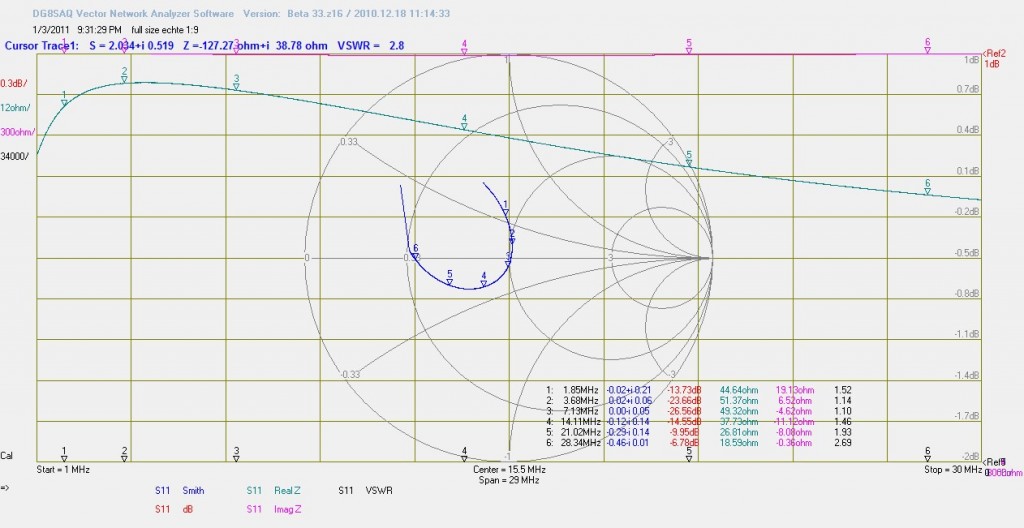Screen dimensions: 1024x528
Task: Select marker 5 on the bottom frequency axis
Action: click(689, 454)
